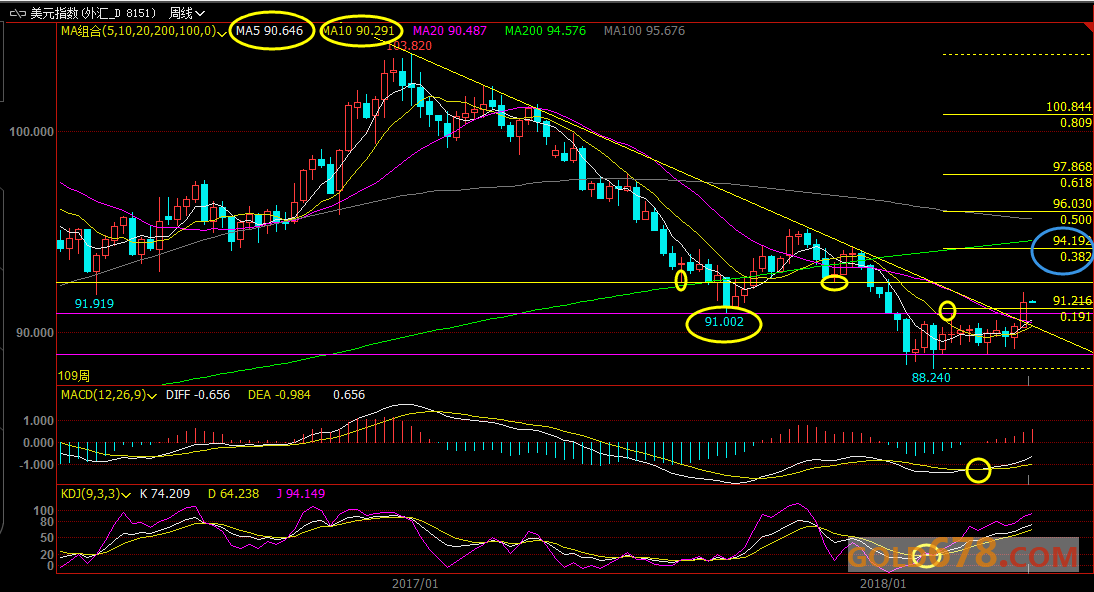Expand the MA组合 indicator parameters dropdown
This screenshot has height=592, width=1094.
(x=222, y=31)
